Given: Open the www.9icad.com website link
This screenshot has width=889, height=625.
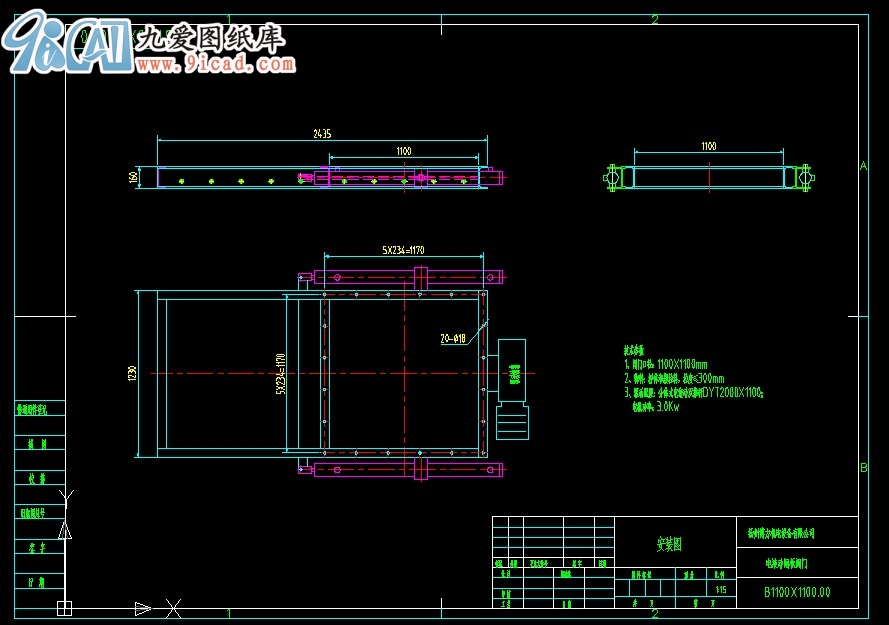Looking at the screenshot, I should click(x=215, y=65).
